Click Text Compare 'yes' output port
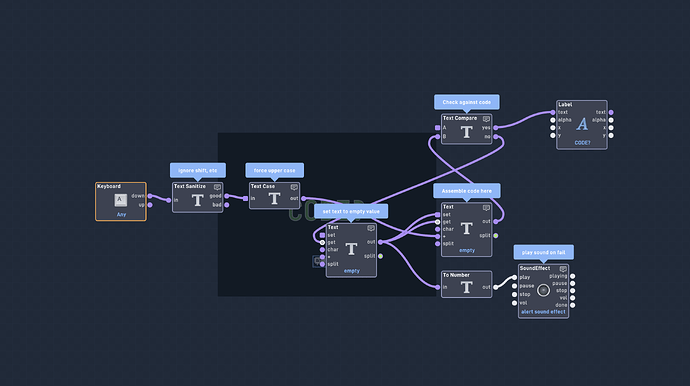The height and width of the screenshot is (386, 690). point(496,128)
